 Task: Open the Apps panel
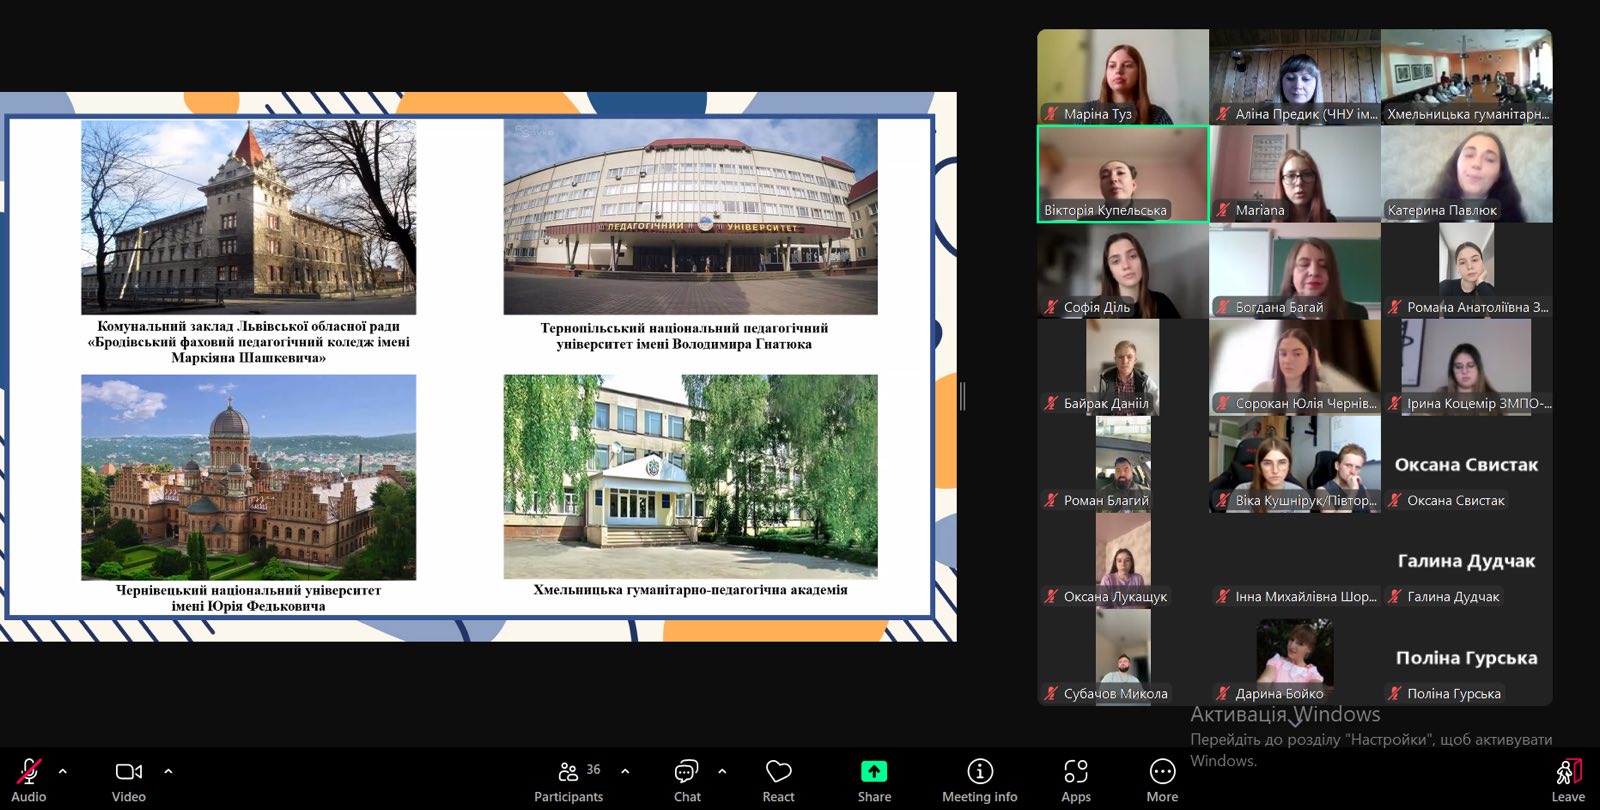[1076, 779]
